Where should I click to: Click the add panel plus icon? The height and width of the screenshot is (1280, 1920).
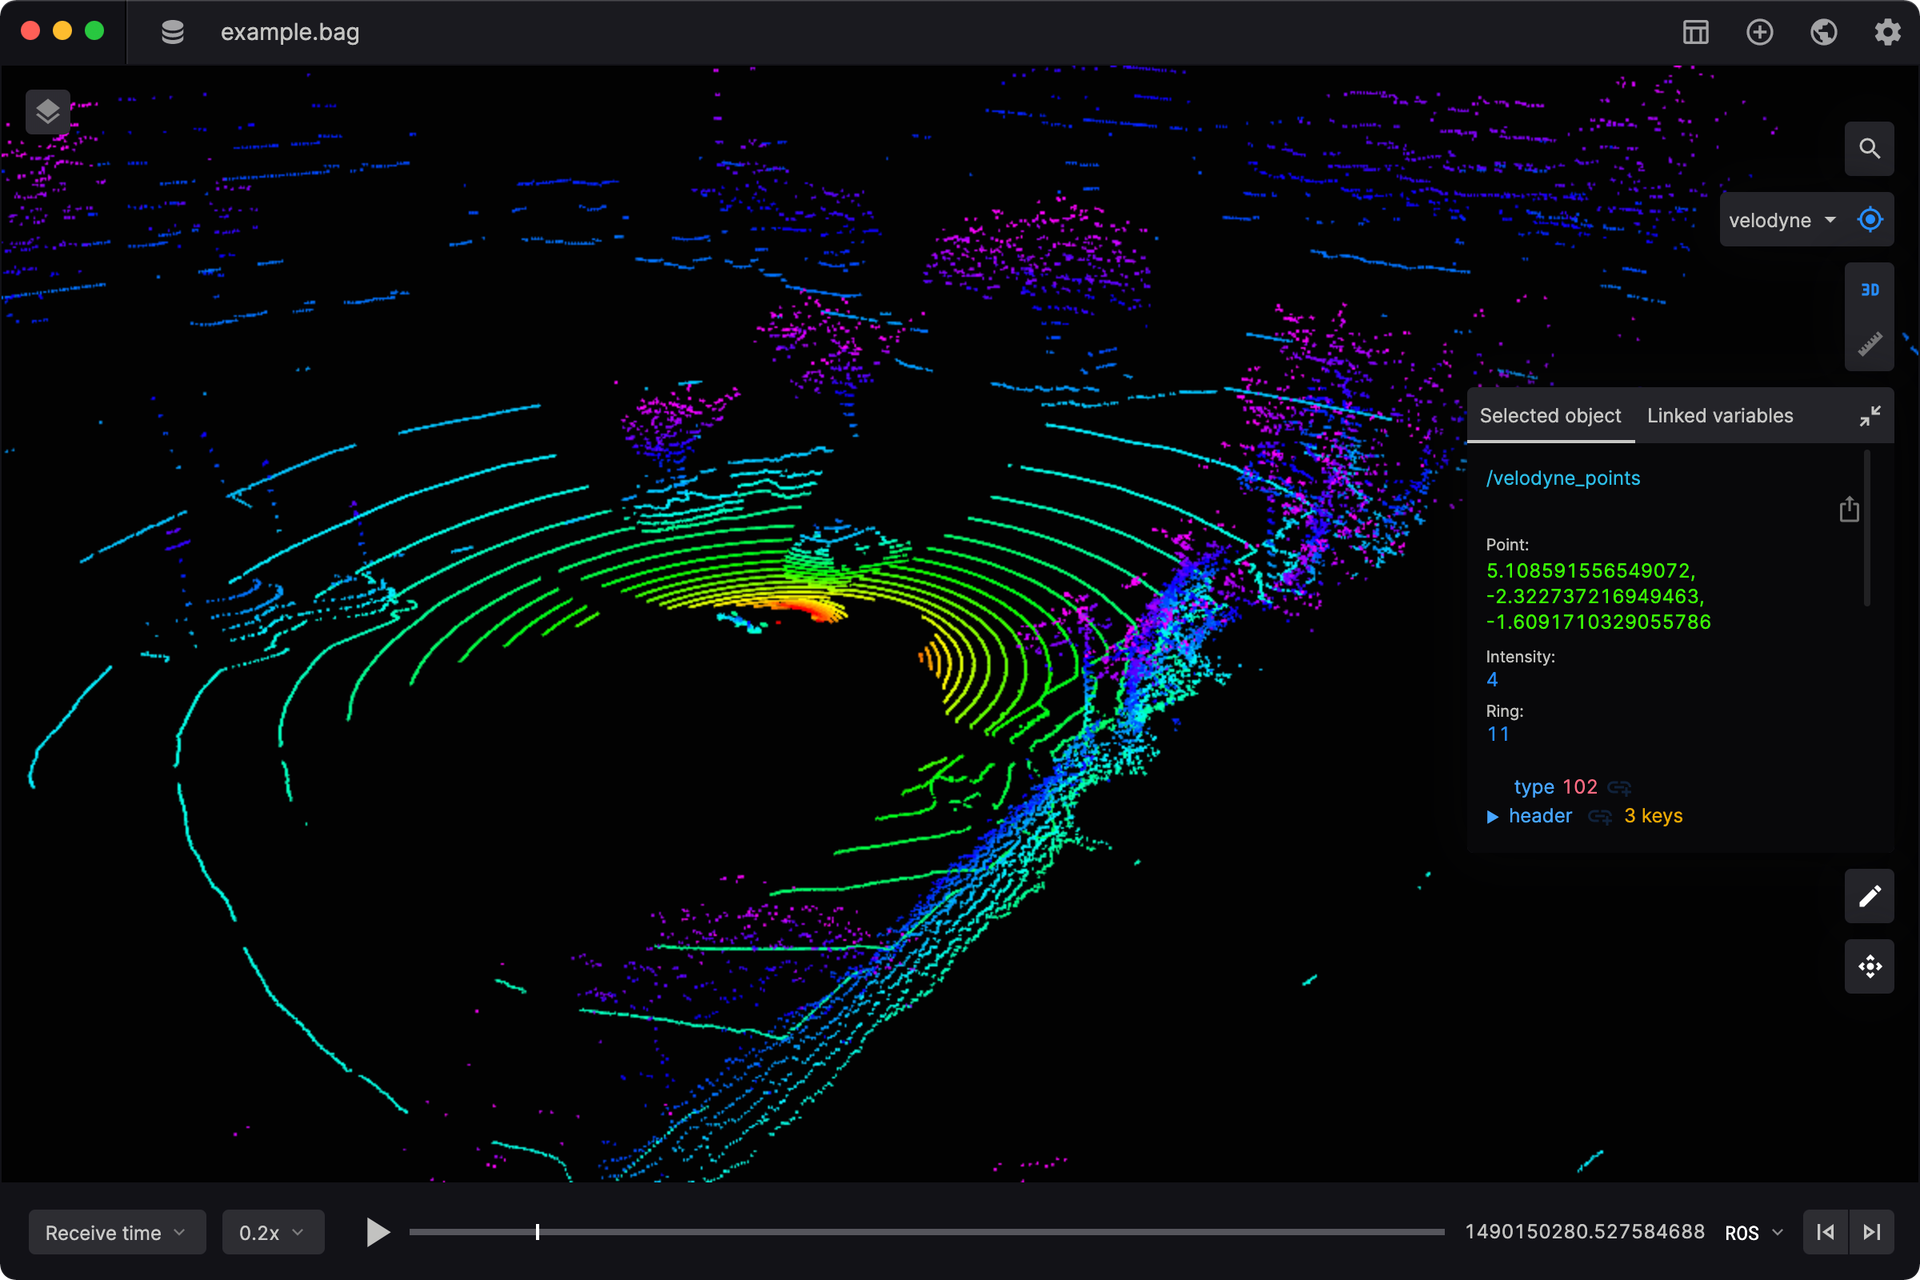pos(1759,32)
